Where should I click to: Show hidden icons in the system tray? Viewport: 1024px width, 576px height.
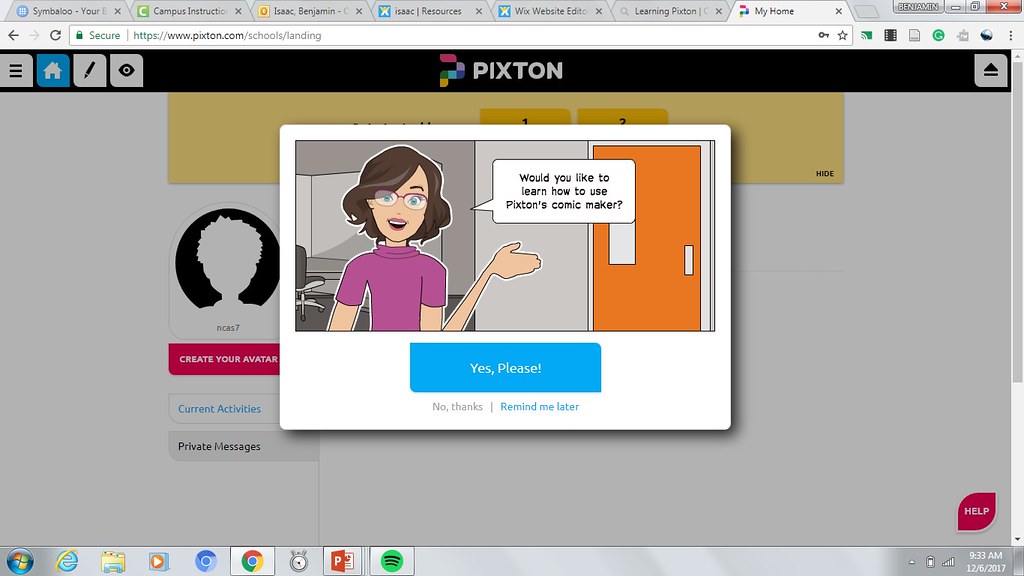[911, 560]
